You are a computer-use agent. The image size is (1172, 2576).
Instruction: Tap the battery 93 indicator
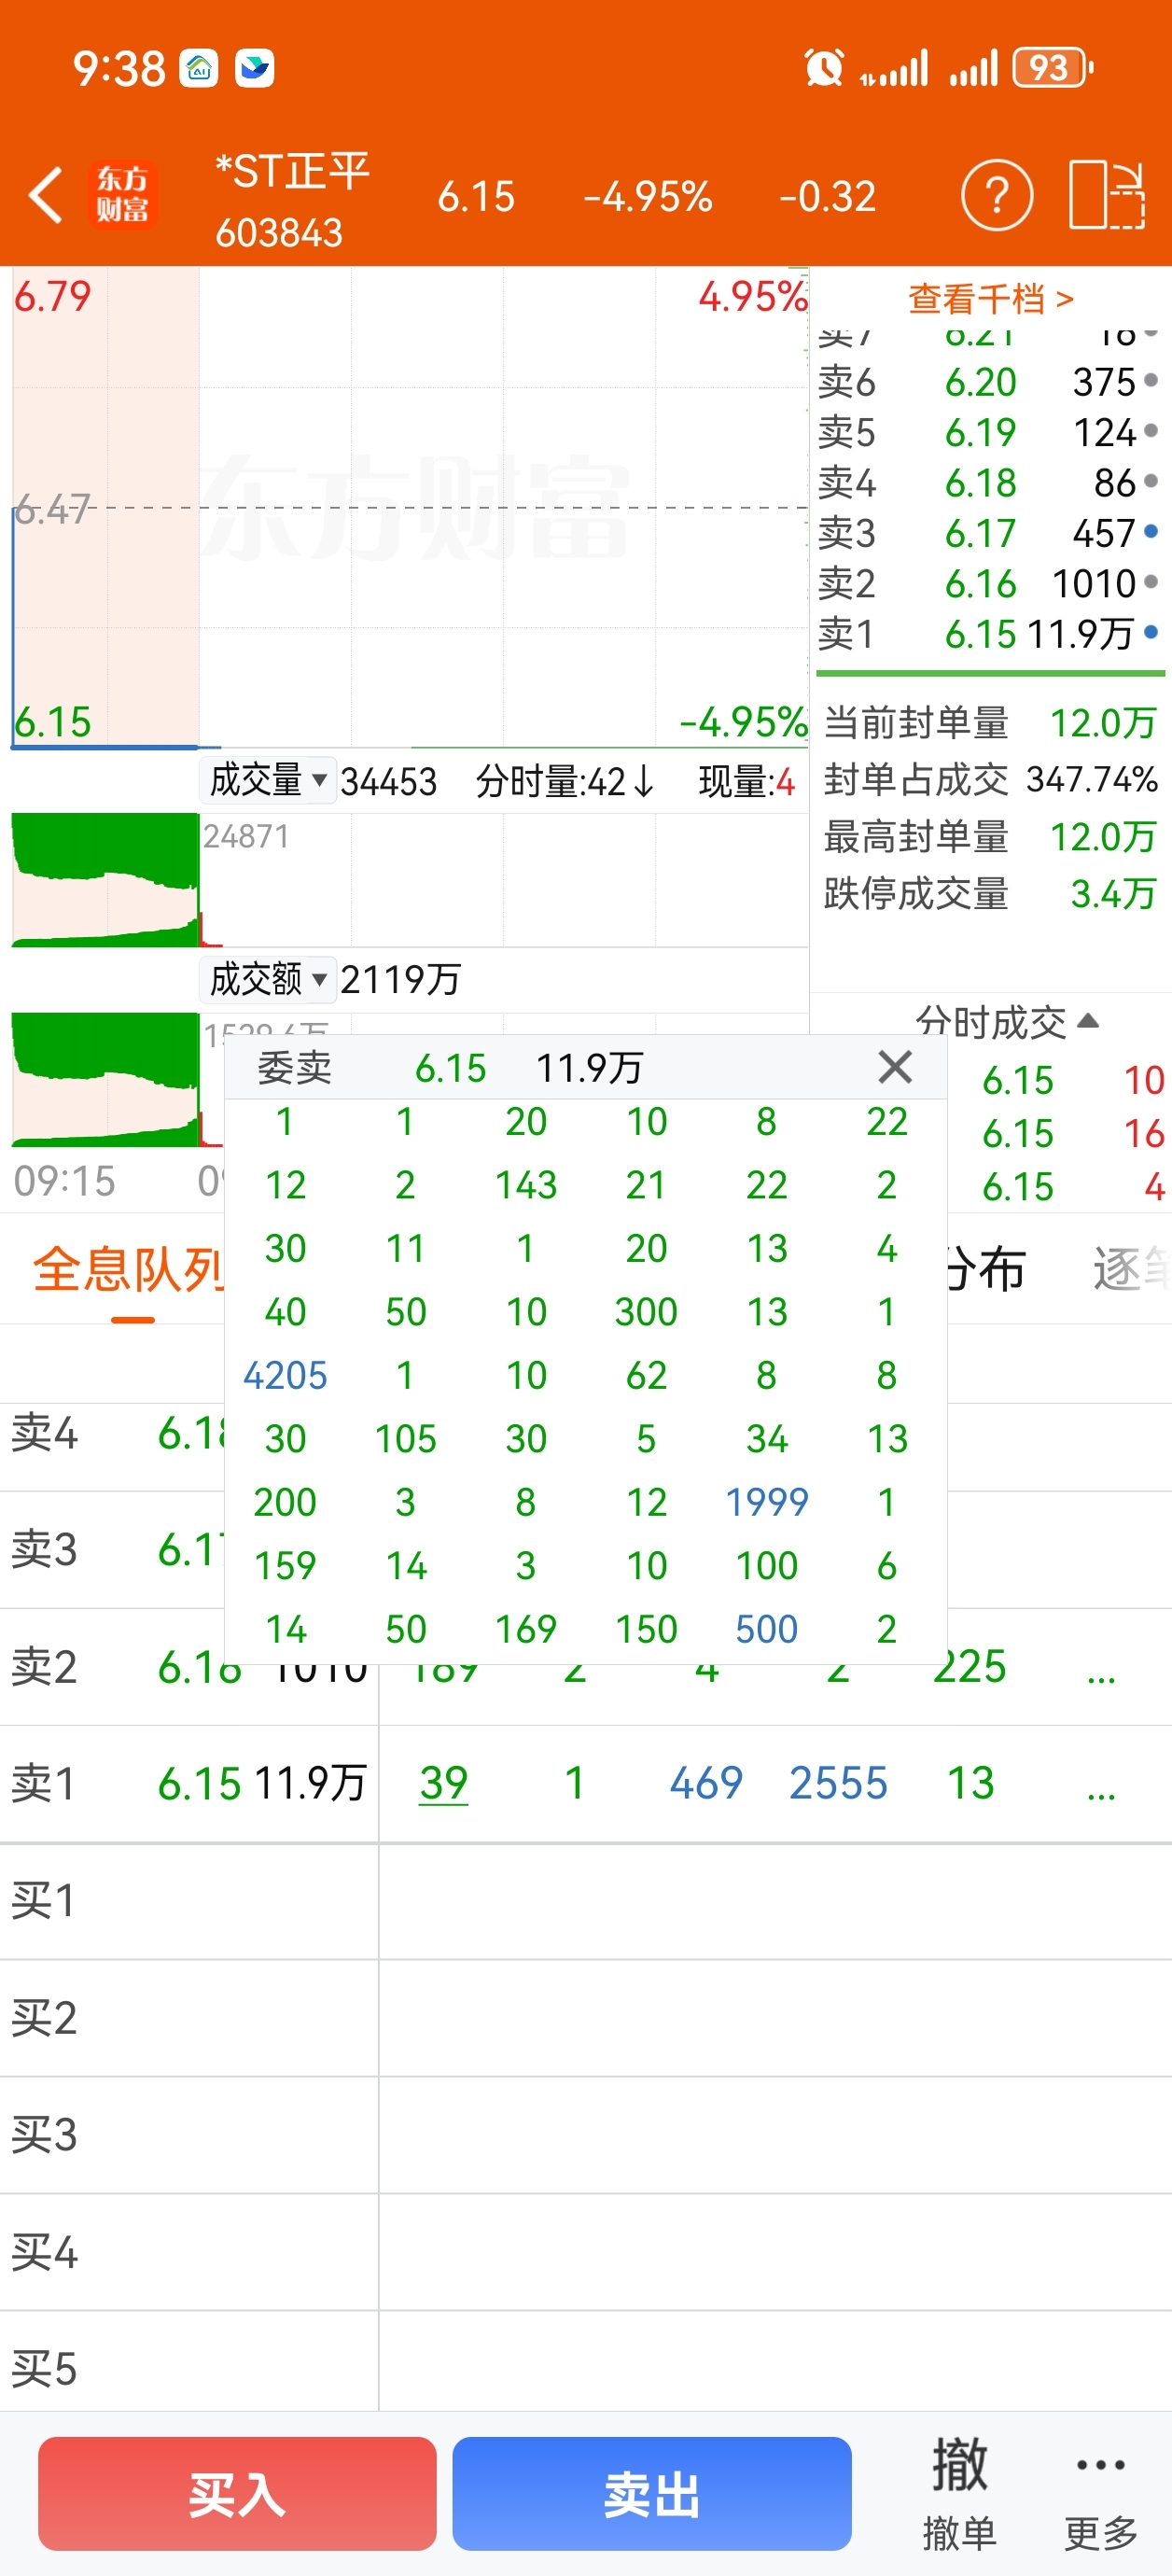(x=1052, y=68)
